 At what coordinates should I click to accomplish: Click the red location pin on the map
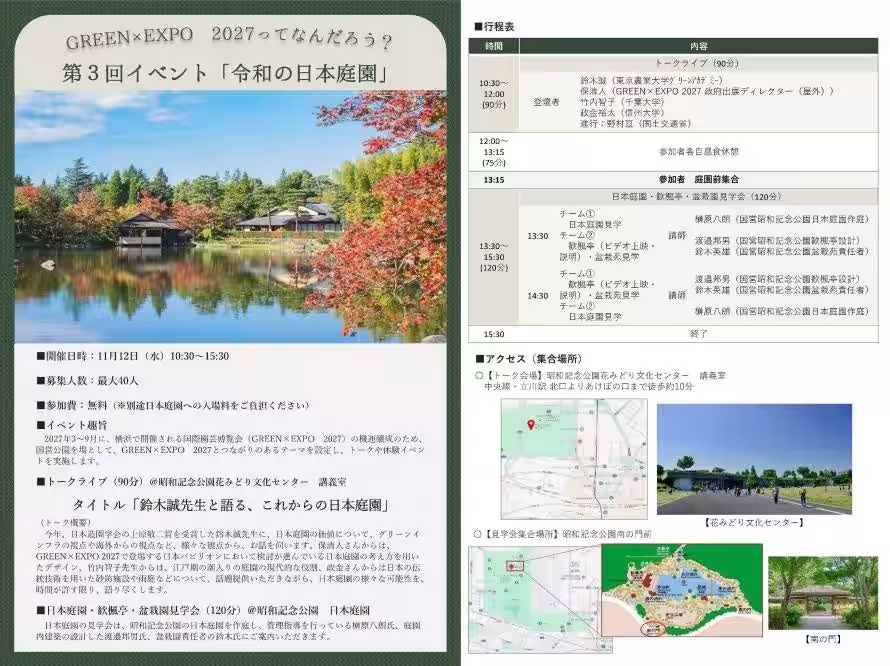click(x=530, y=424)
